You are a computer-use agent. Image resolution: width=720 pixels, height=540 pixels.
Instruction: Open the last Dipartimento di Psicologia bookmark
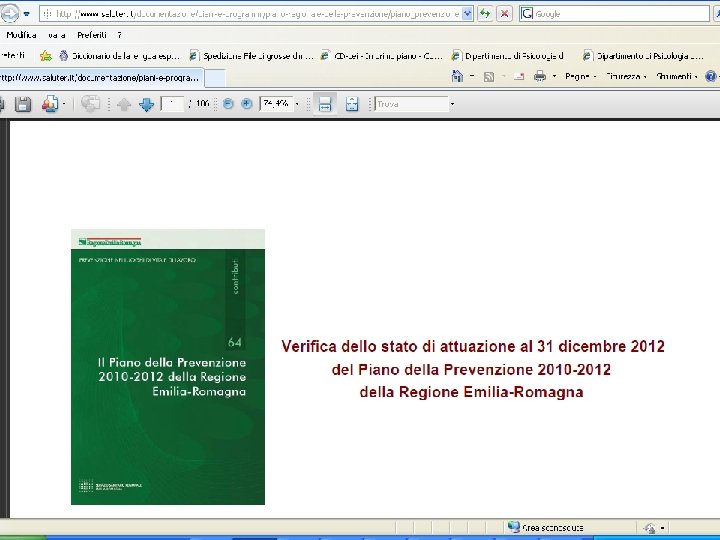coord(643,56)
